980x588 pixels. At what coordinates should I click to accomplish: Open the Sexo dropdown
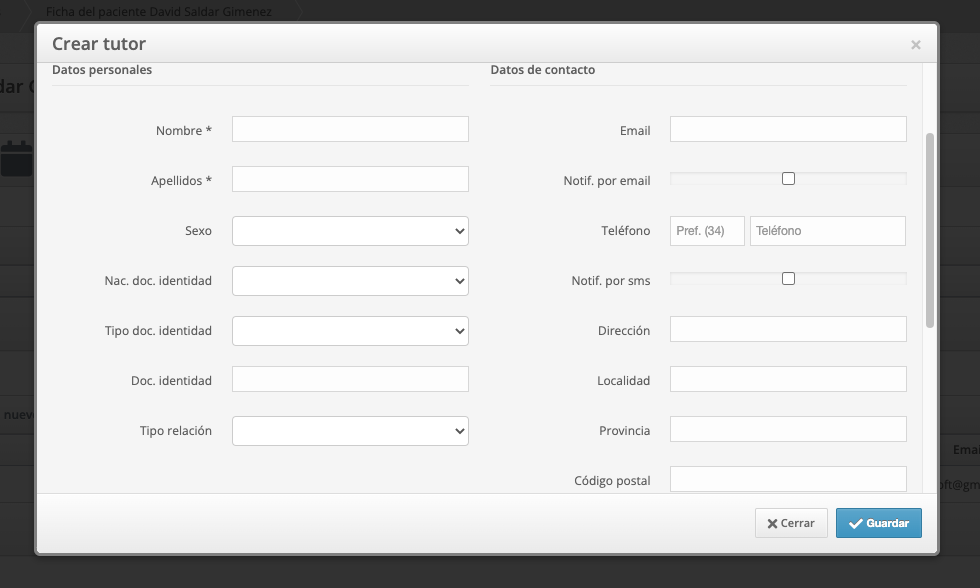tap(350, 231)
